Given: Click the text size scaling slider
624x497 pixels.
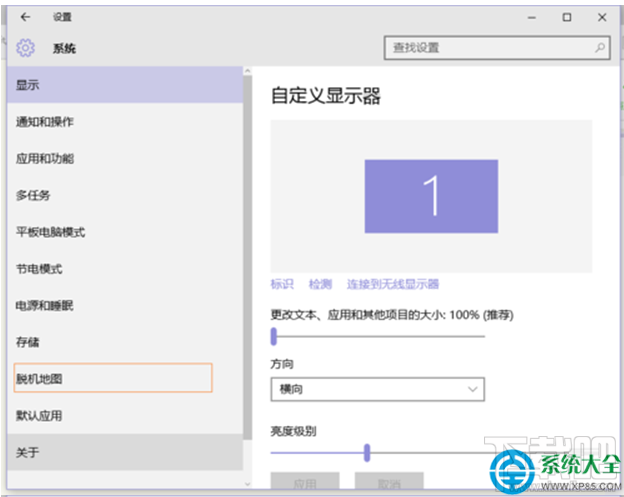Looking at the screenshot, I should click(x=377, y=336).
